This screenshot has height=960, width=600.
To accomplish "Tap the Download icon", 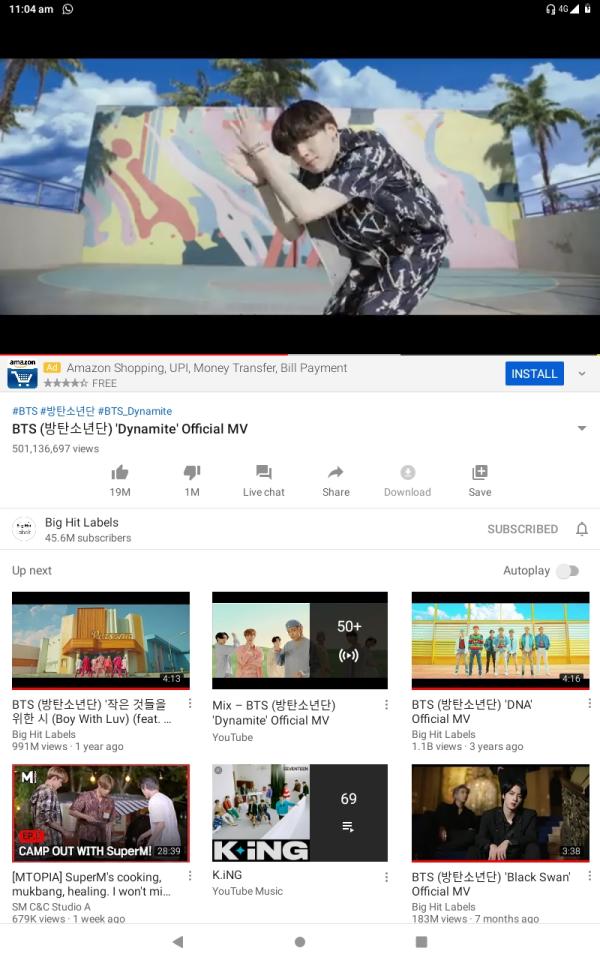I will (x=408, y=472).
